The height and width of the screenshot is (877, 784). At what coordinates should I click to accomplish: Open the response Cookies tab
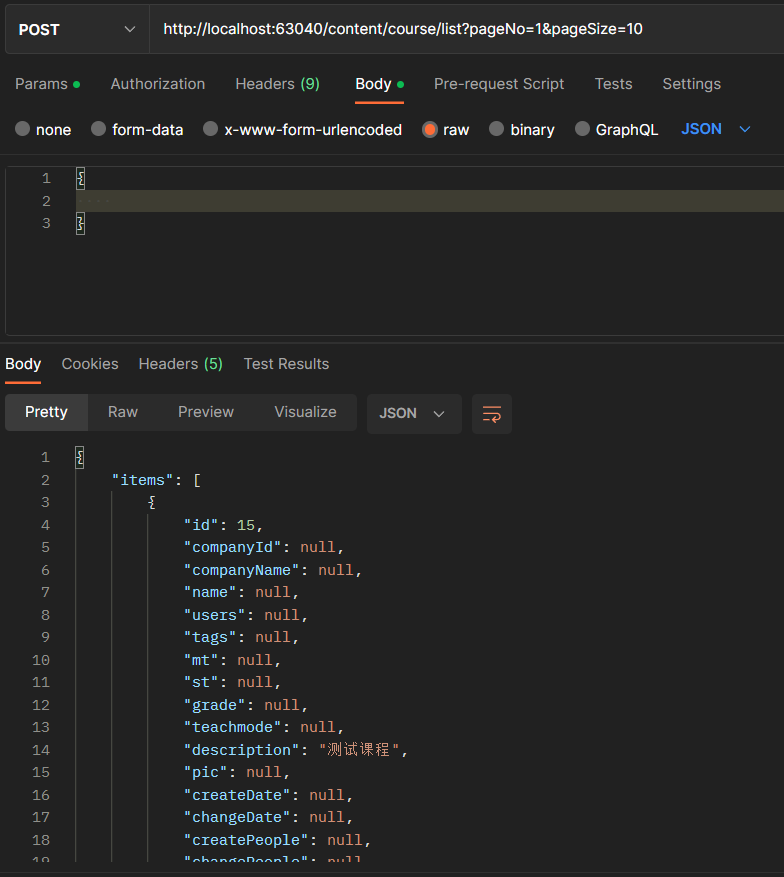pos(90,364)
